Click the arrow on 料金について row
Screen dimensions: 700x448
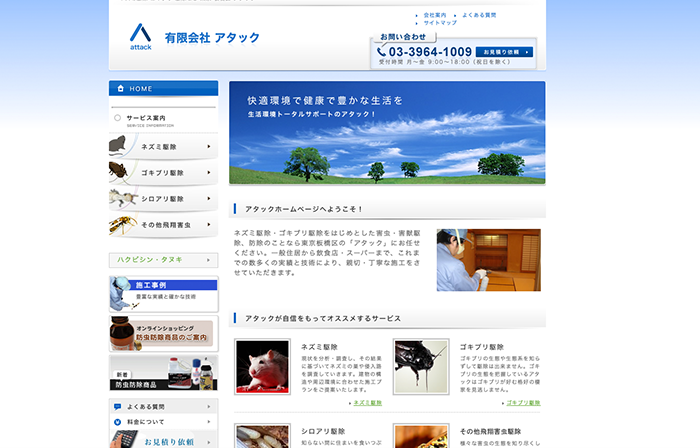[x=208, y=422]
